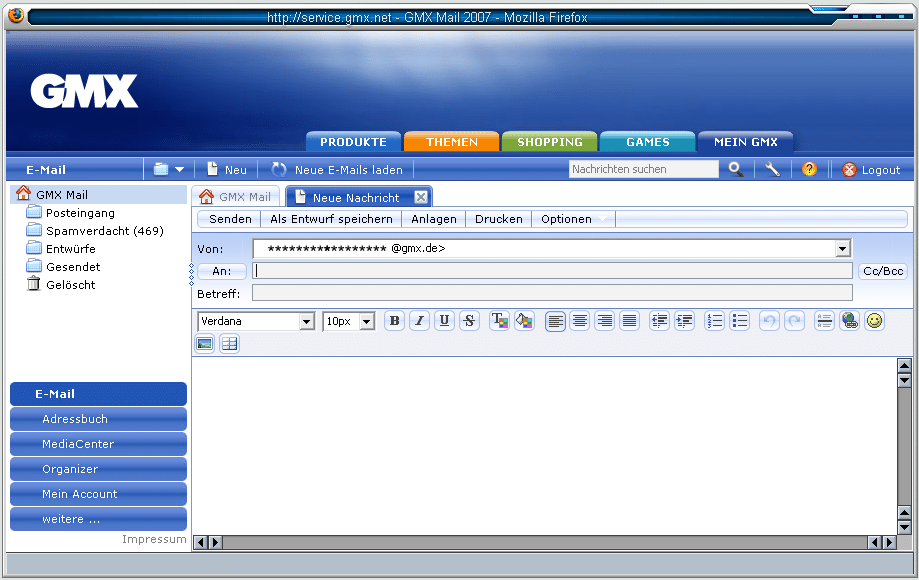Open help via the question mark icon
This screenshot has width=919, height=580.
[809, 169]
